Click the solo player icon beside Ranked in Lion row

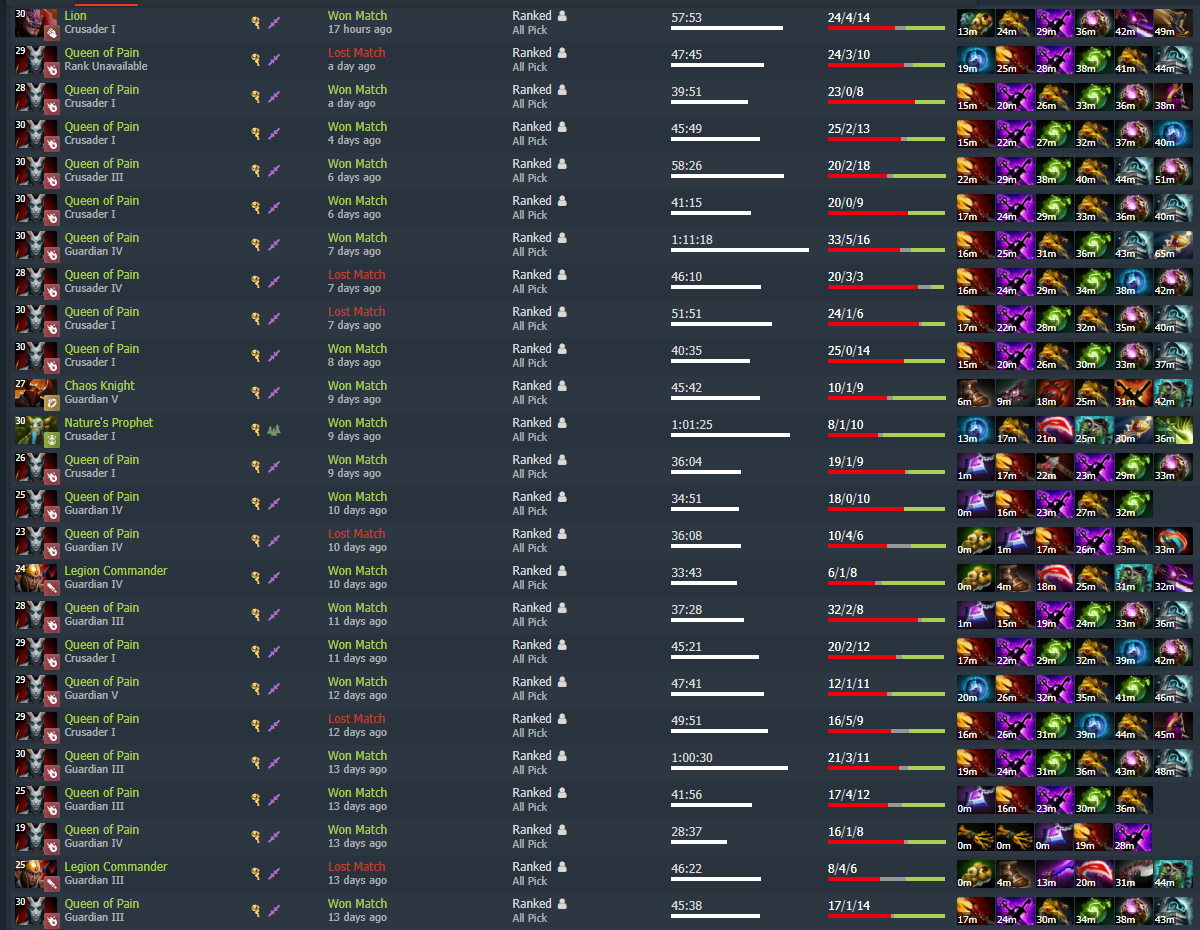point(562,16)
